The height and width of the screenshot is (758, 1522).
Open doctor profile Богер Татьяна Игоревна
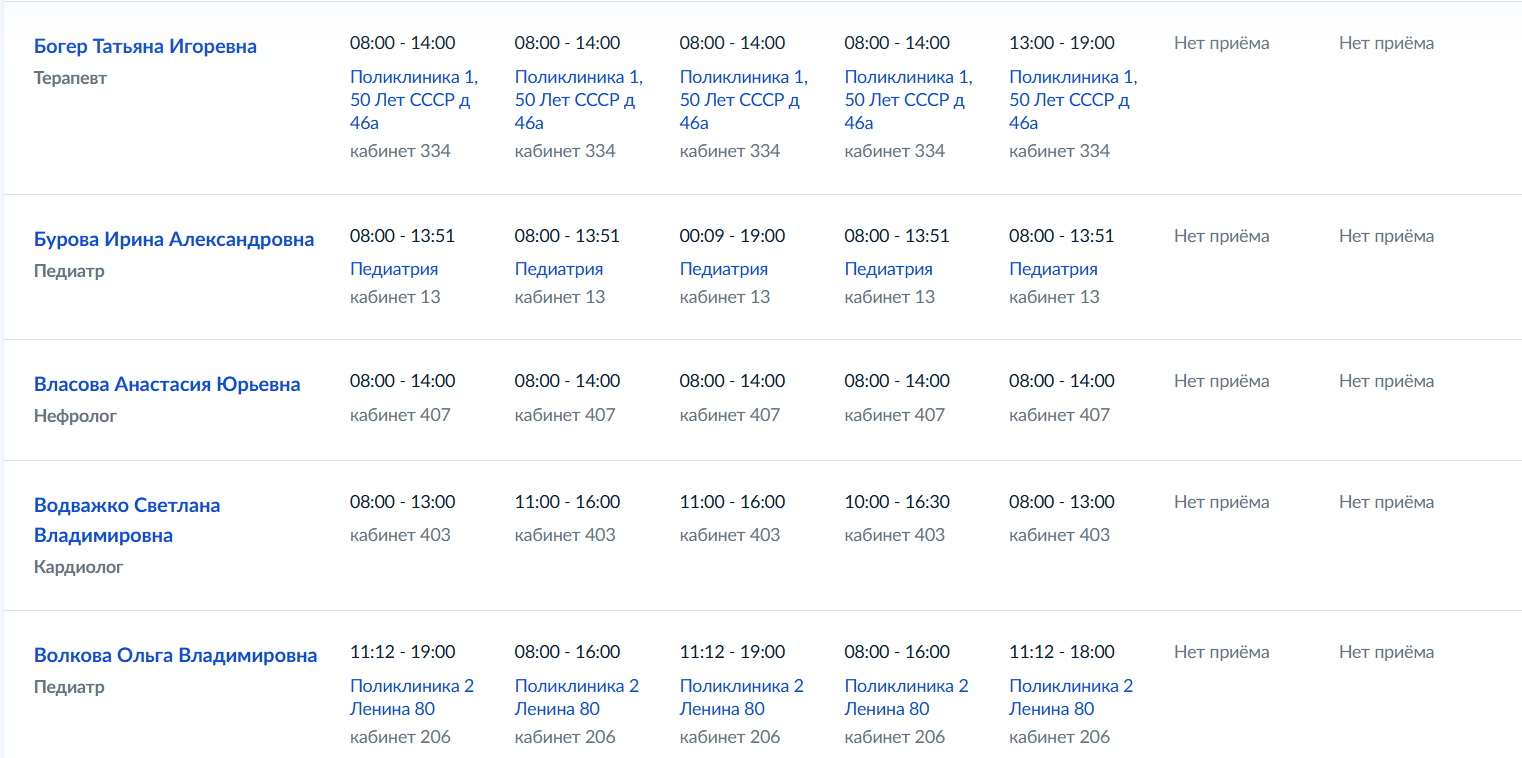click(145, 46)
